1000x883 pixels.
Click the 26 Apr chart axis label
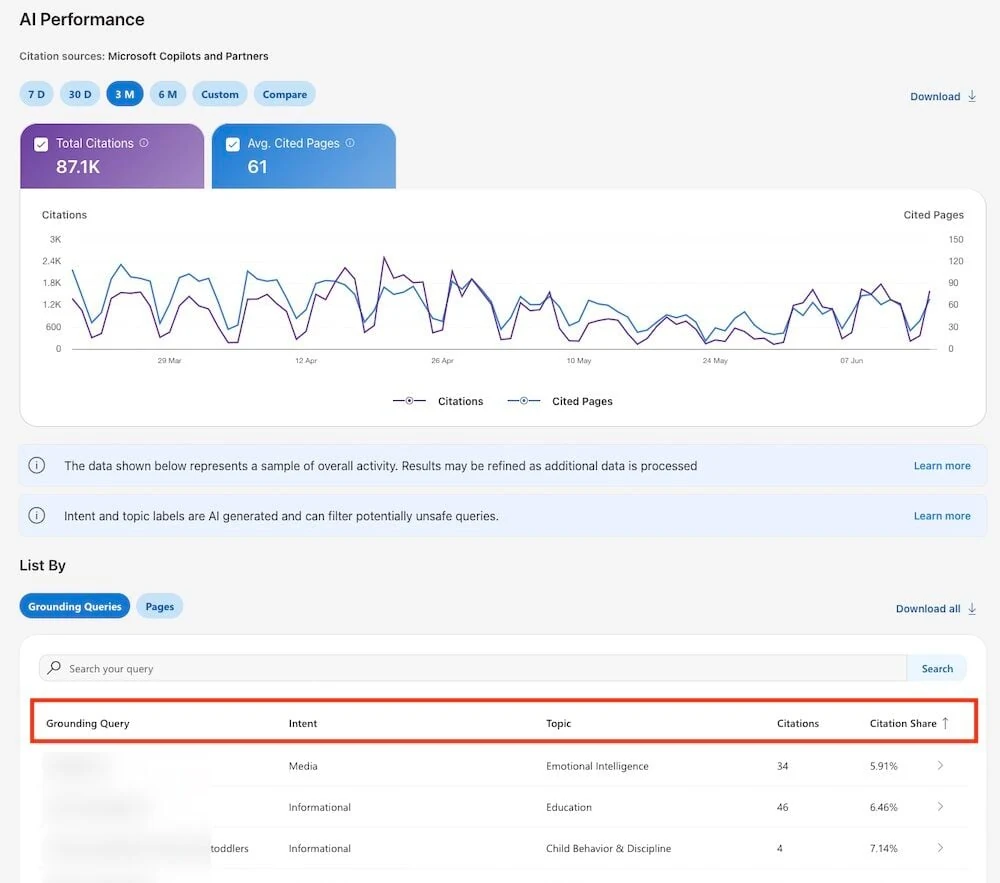tap(442, 360)
